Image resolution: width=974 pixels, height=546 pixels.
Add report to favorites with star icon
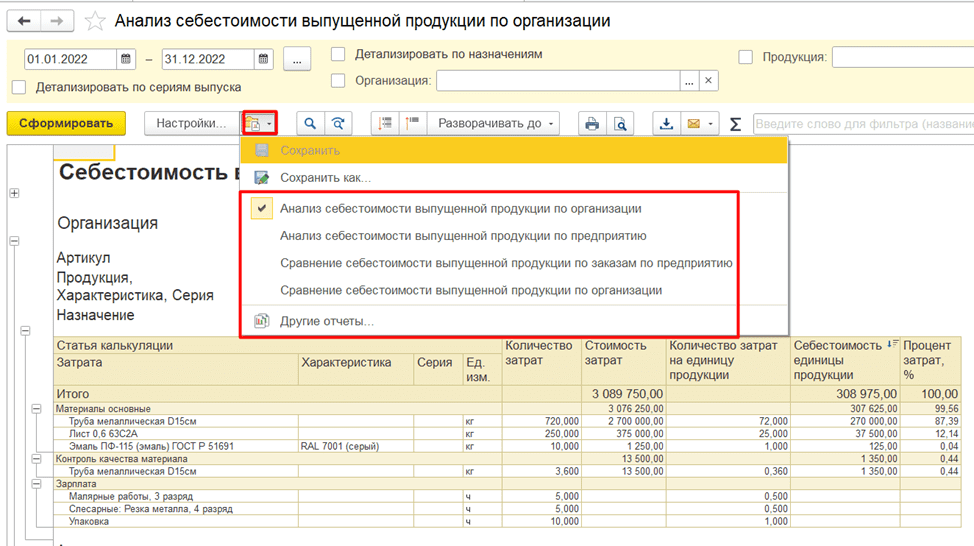94,21
